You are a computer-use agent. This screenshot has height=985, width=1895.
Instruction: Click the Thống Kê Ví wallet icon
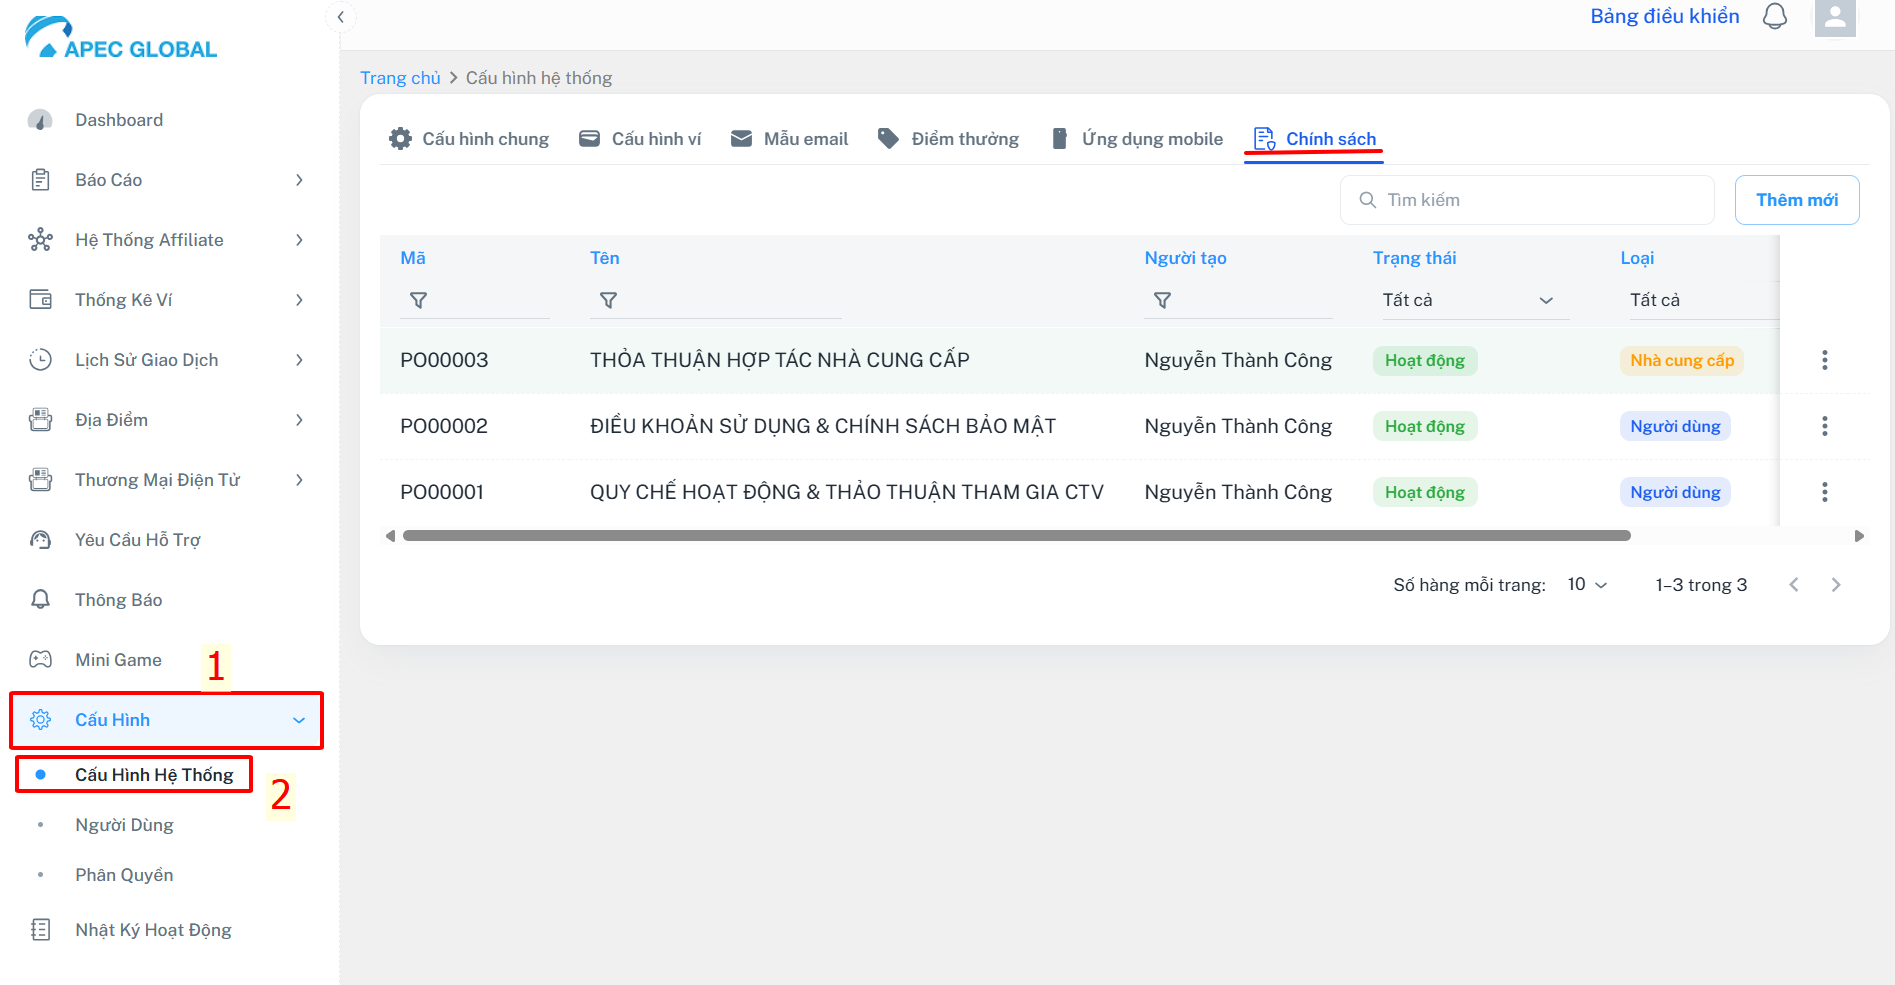[x=40, y=300]
